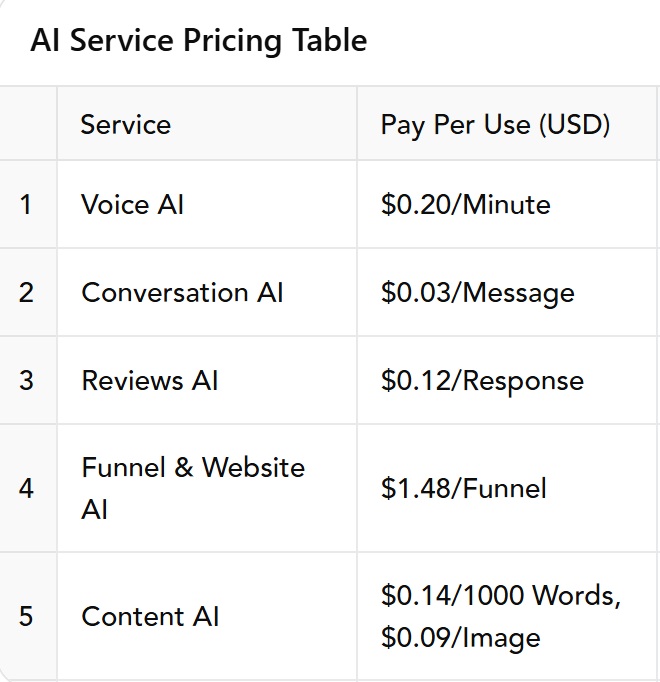Click the $0.20/Minute price cell
This screenshot has width=660, height=682.
507,204
